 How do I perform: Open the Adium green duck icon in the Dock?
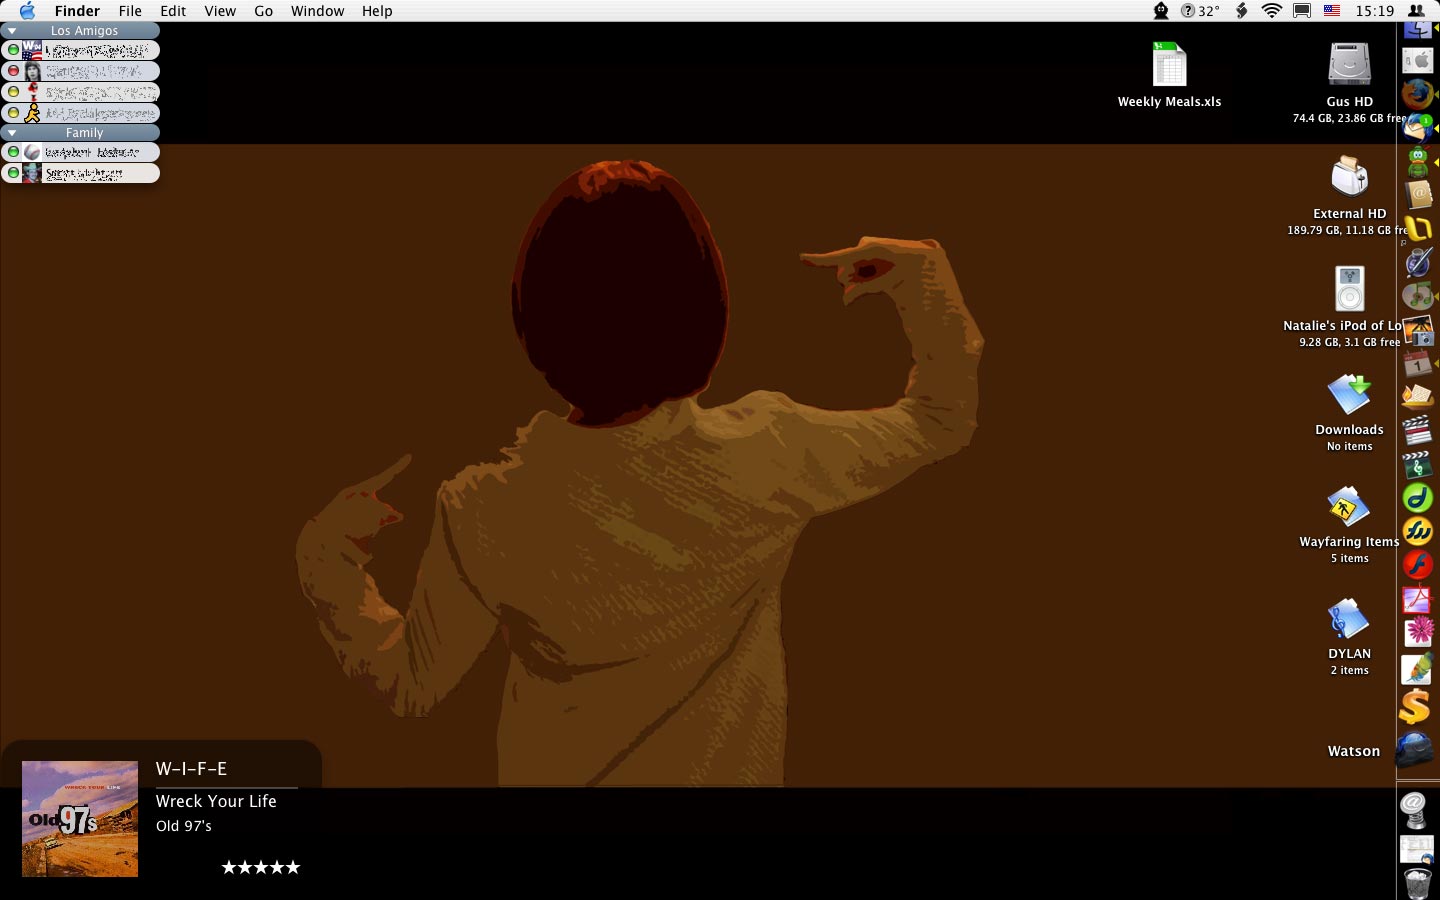point(1418,161)
